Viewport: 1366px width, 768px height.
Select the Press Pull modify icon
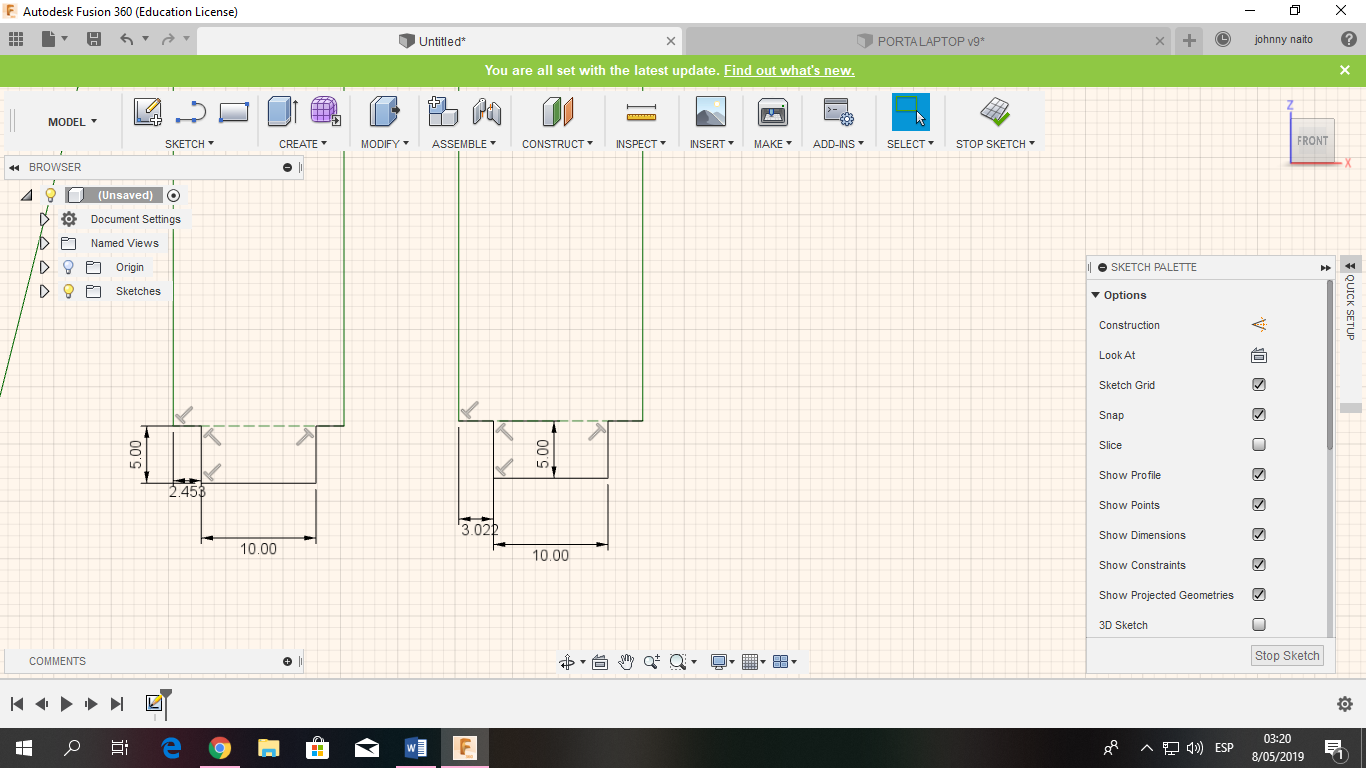click(x=384, y=111)
